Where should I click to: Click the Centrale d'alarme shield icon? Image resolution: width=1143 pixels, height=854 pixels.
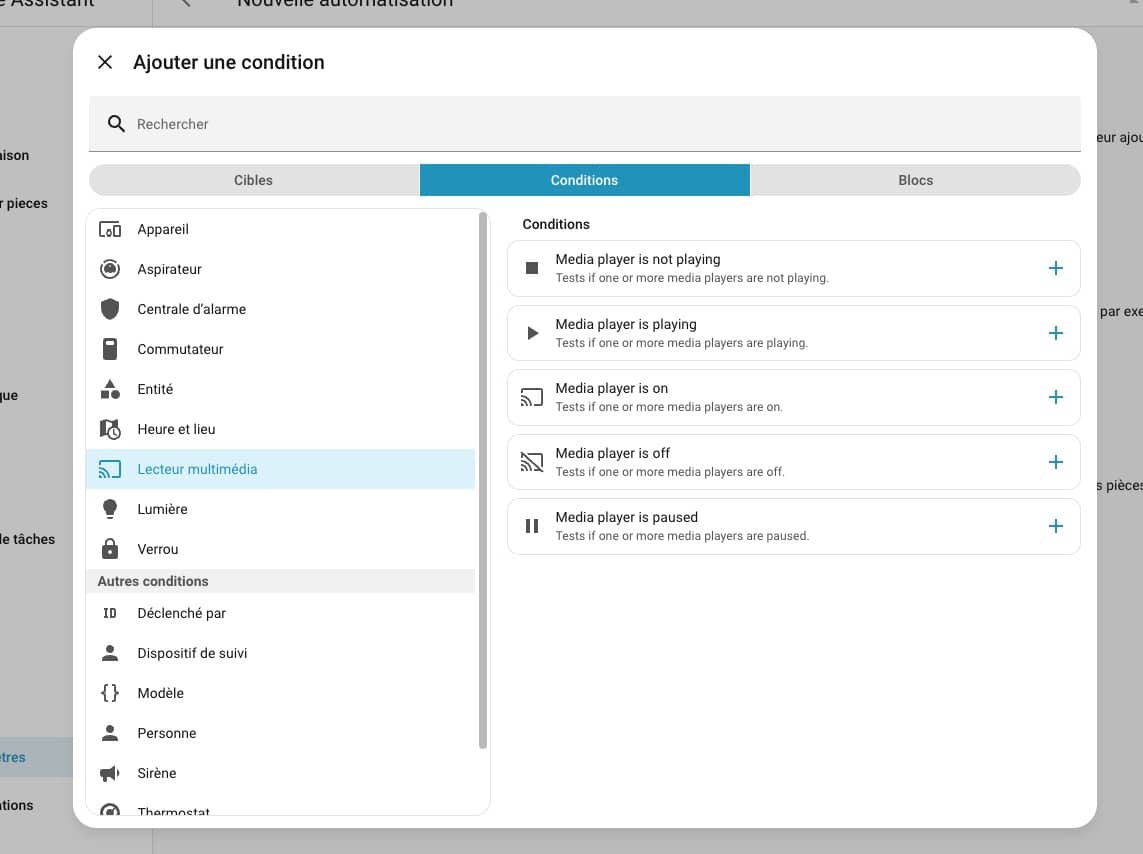110,309
